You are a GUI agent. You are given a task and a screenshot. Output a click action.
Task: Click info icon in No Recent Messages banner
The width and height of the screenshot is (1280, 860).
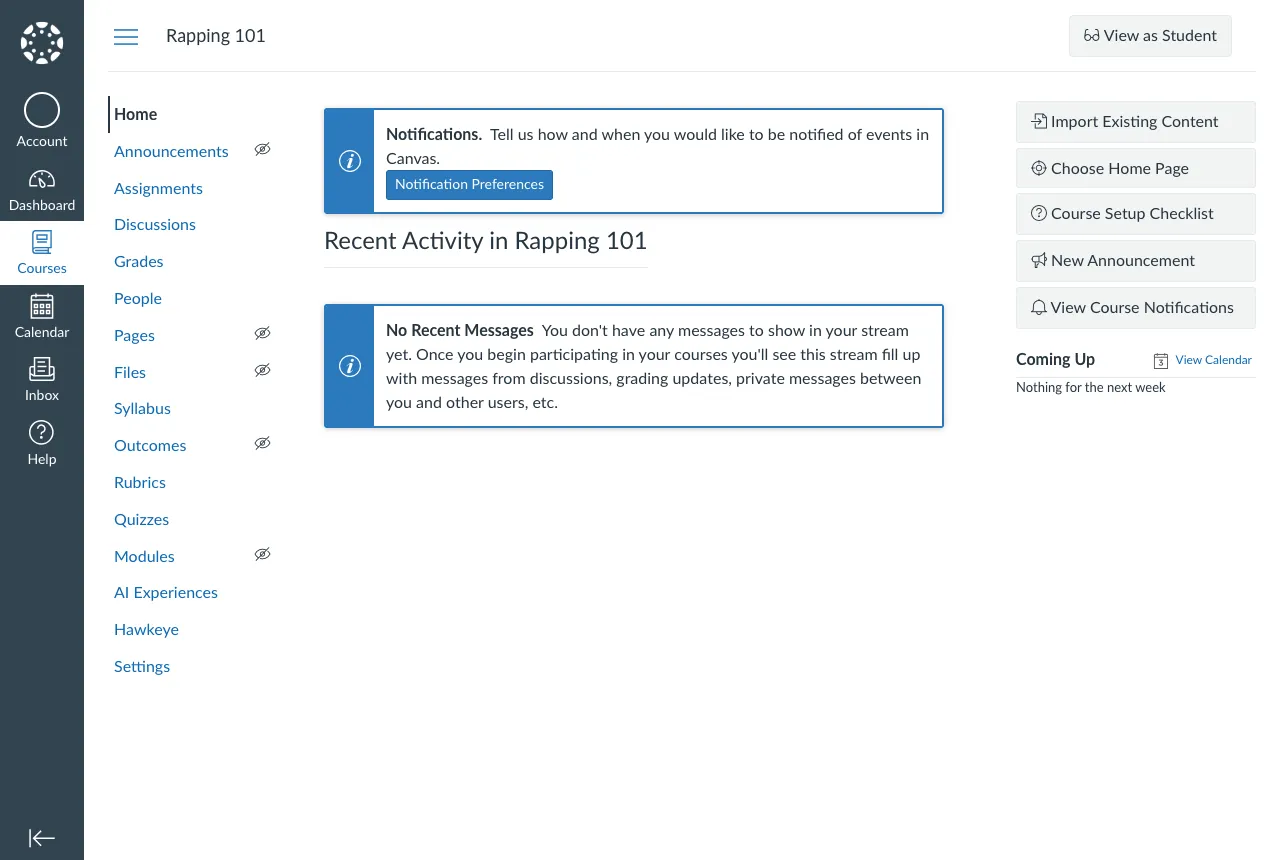pos(349,366)
